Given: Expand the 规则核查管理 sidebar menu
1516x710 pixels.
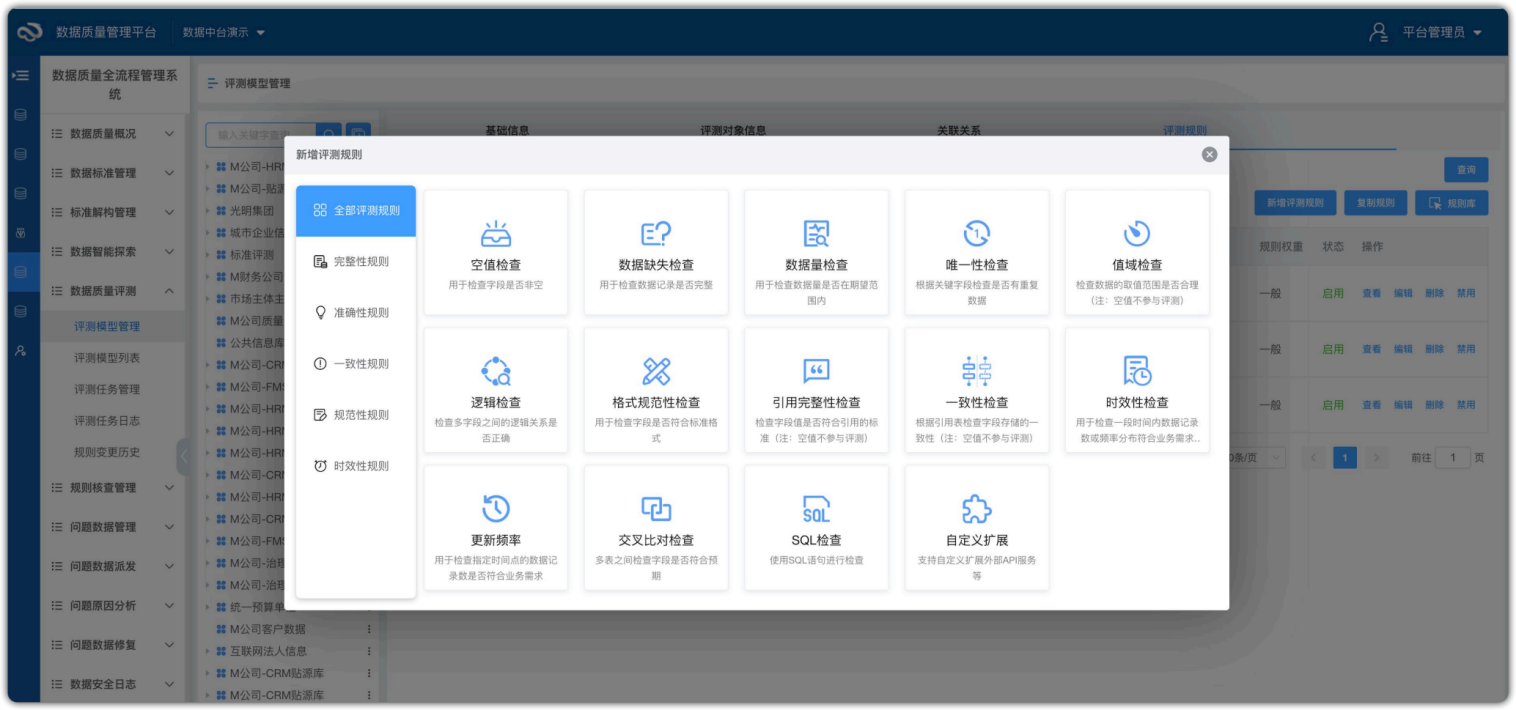Looking at the screenshot, I should [113, 488].
